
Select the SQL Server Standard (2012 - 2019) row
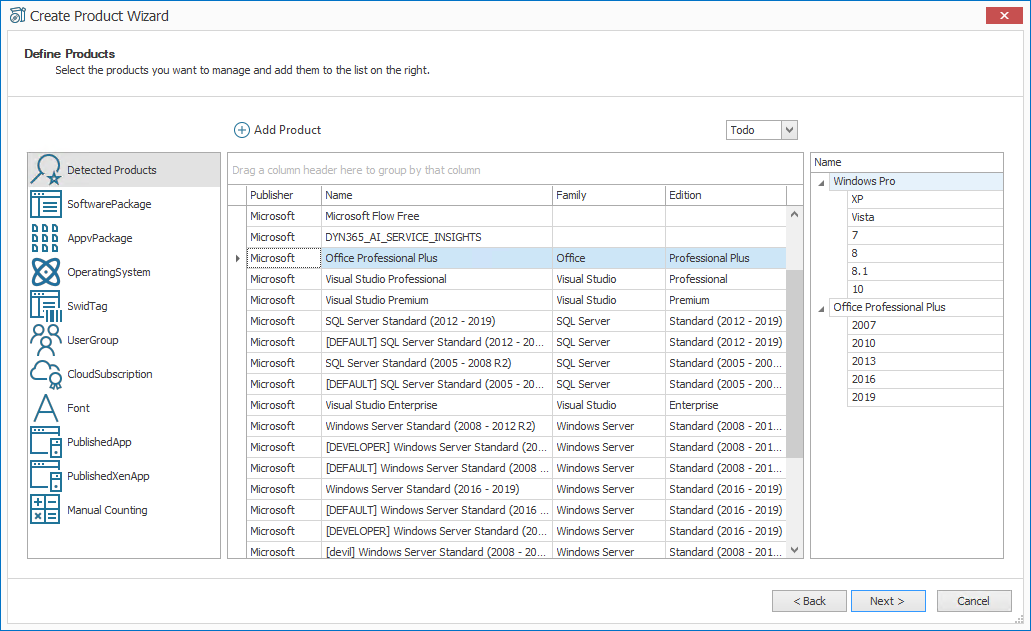(x=516, y=321)
